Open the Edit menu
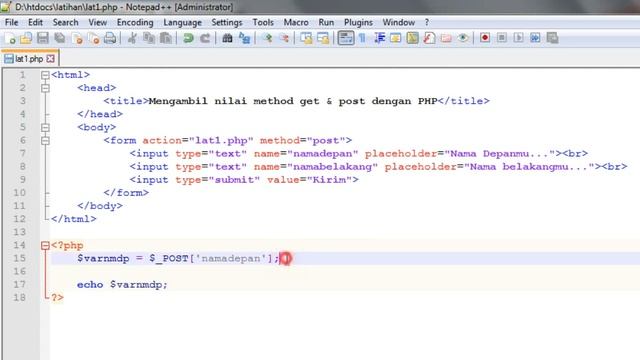This screenshot has height=360, width=640. point(36,22)
